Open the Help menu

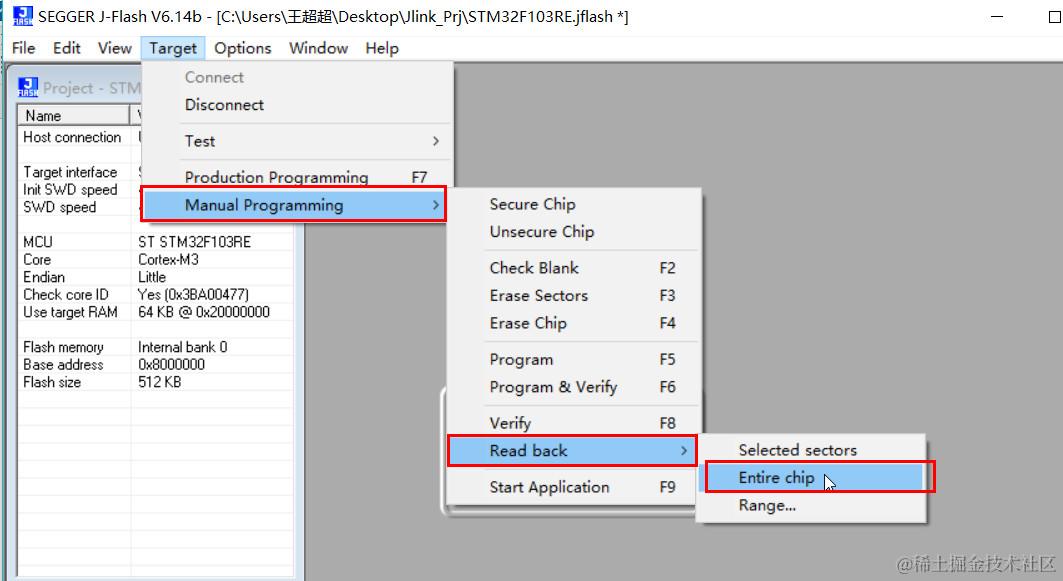(x=382, y=48)
